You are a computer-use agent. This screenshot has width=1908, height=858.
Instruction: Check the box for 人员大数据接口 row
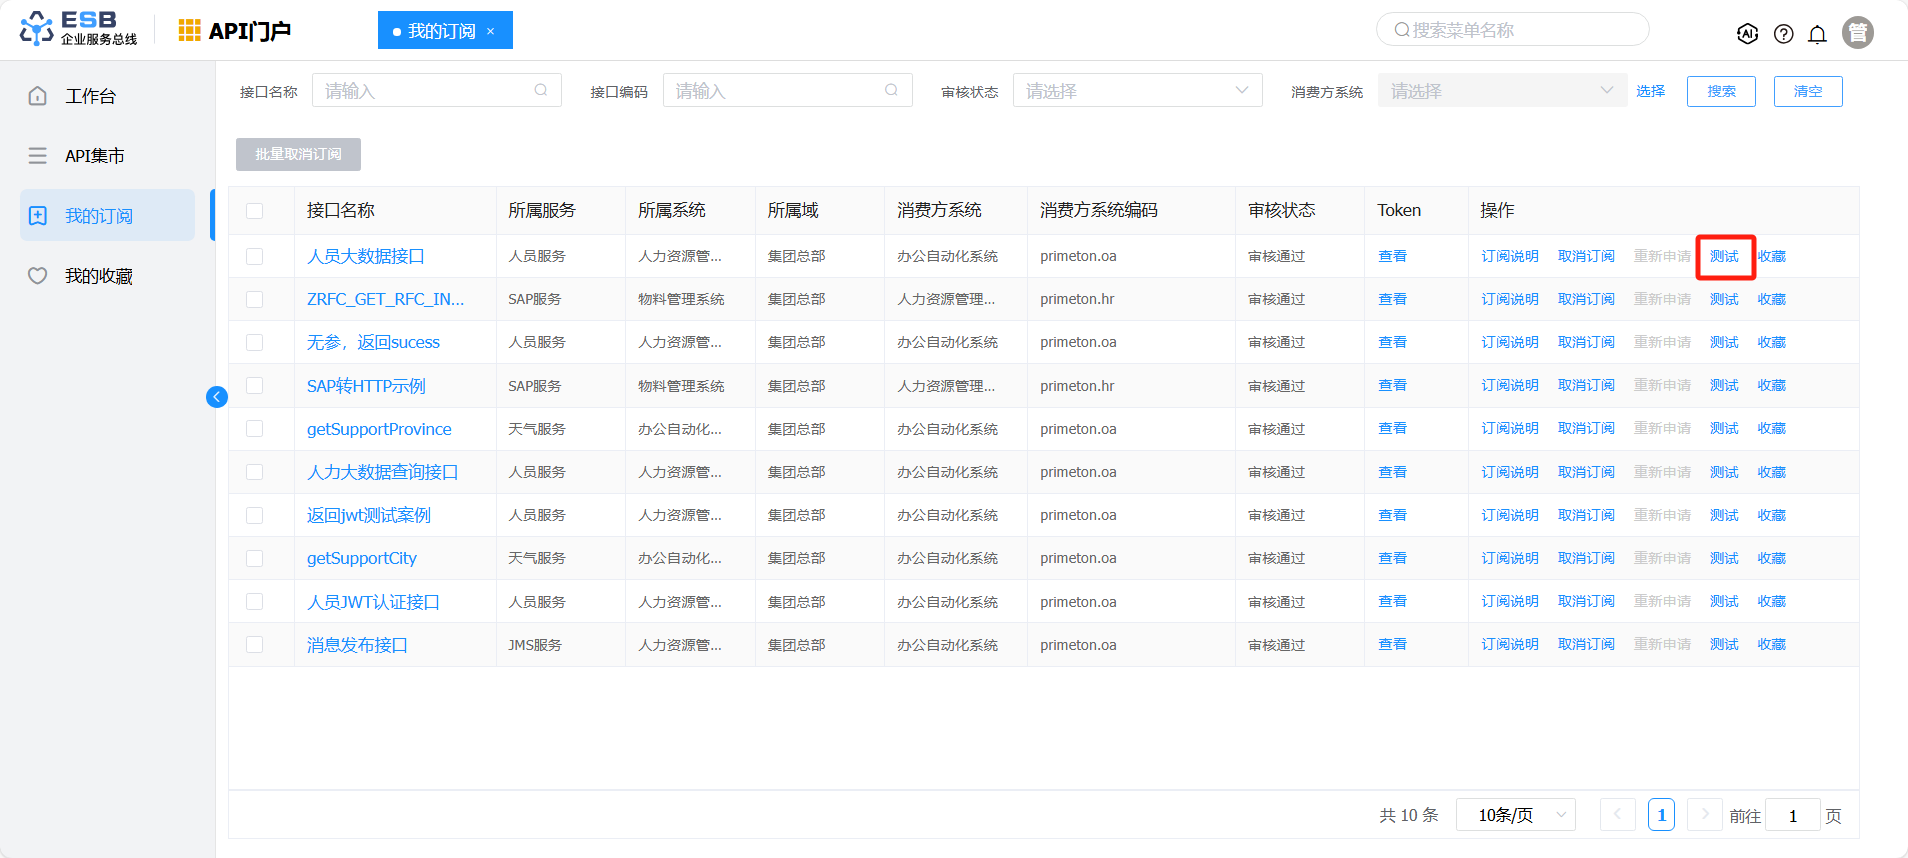point(255,257)
